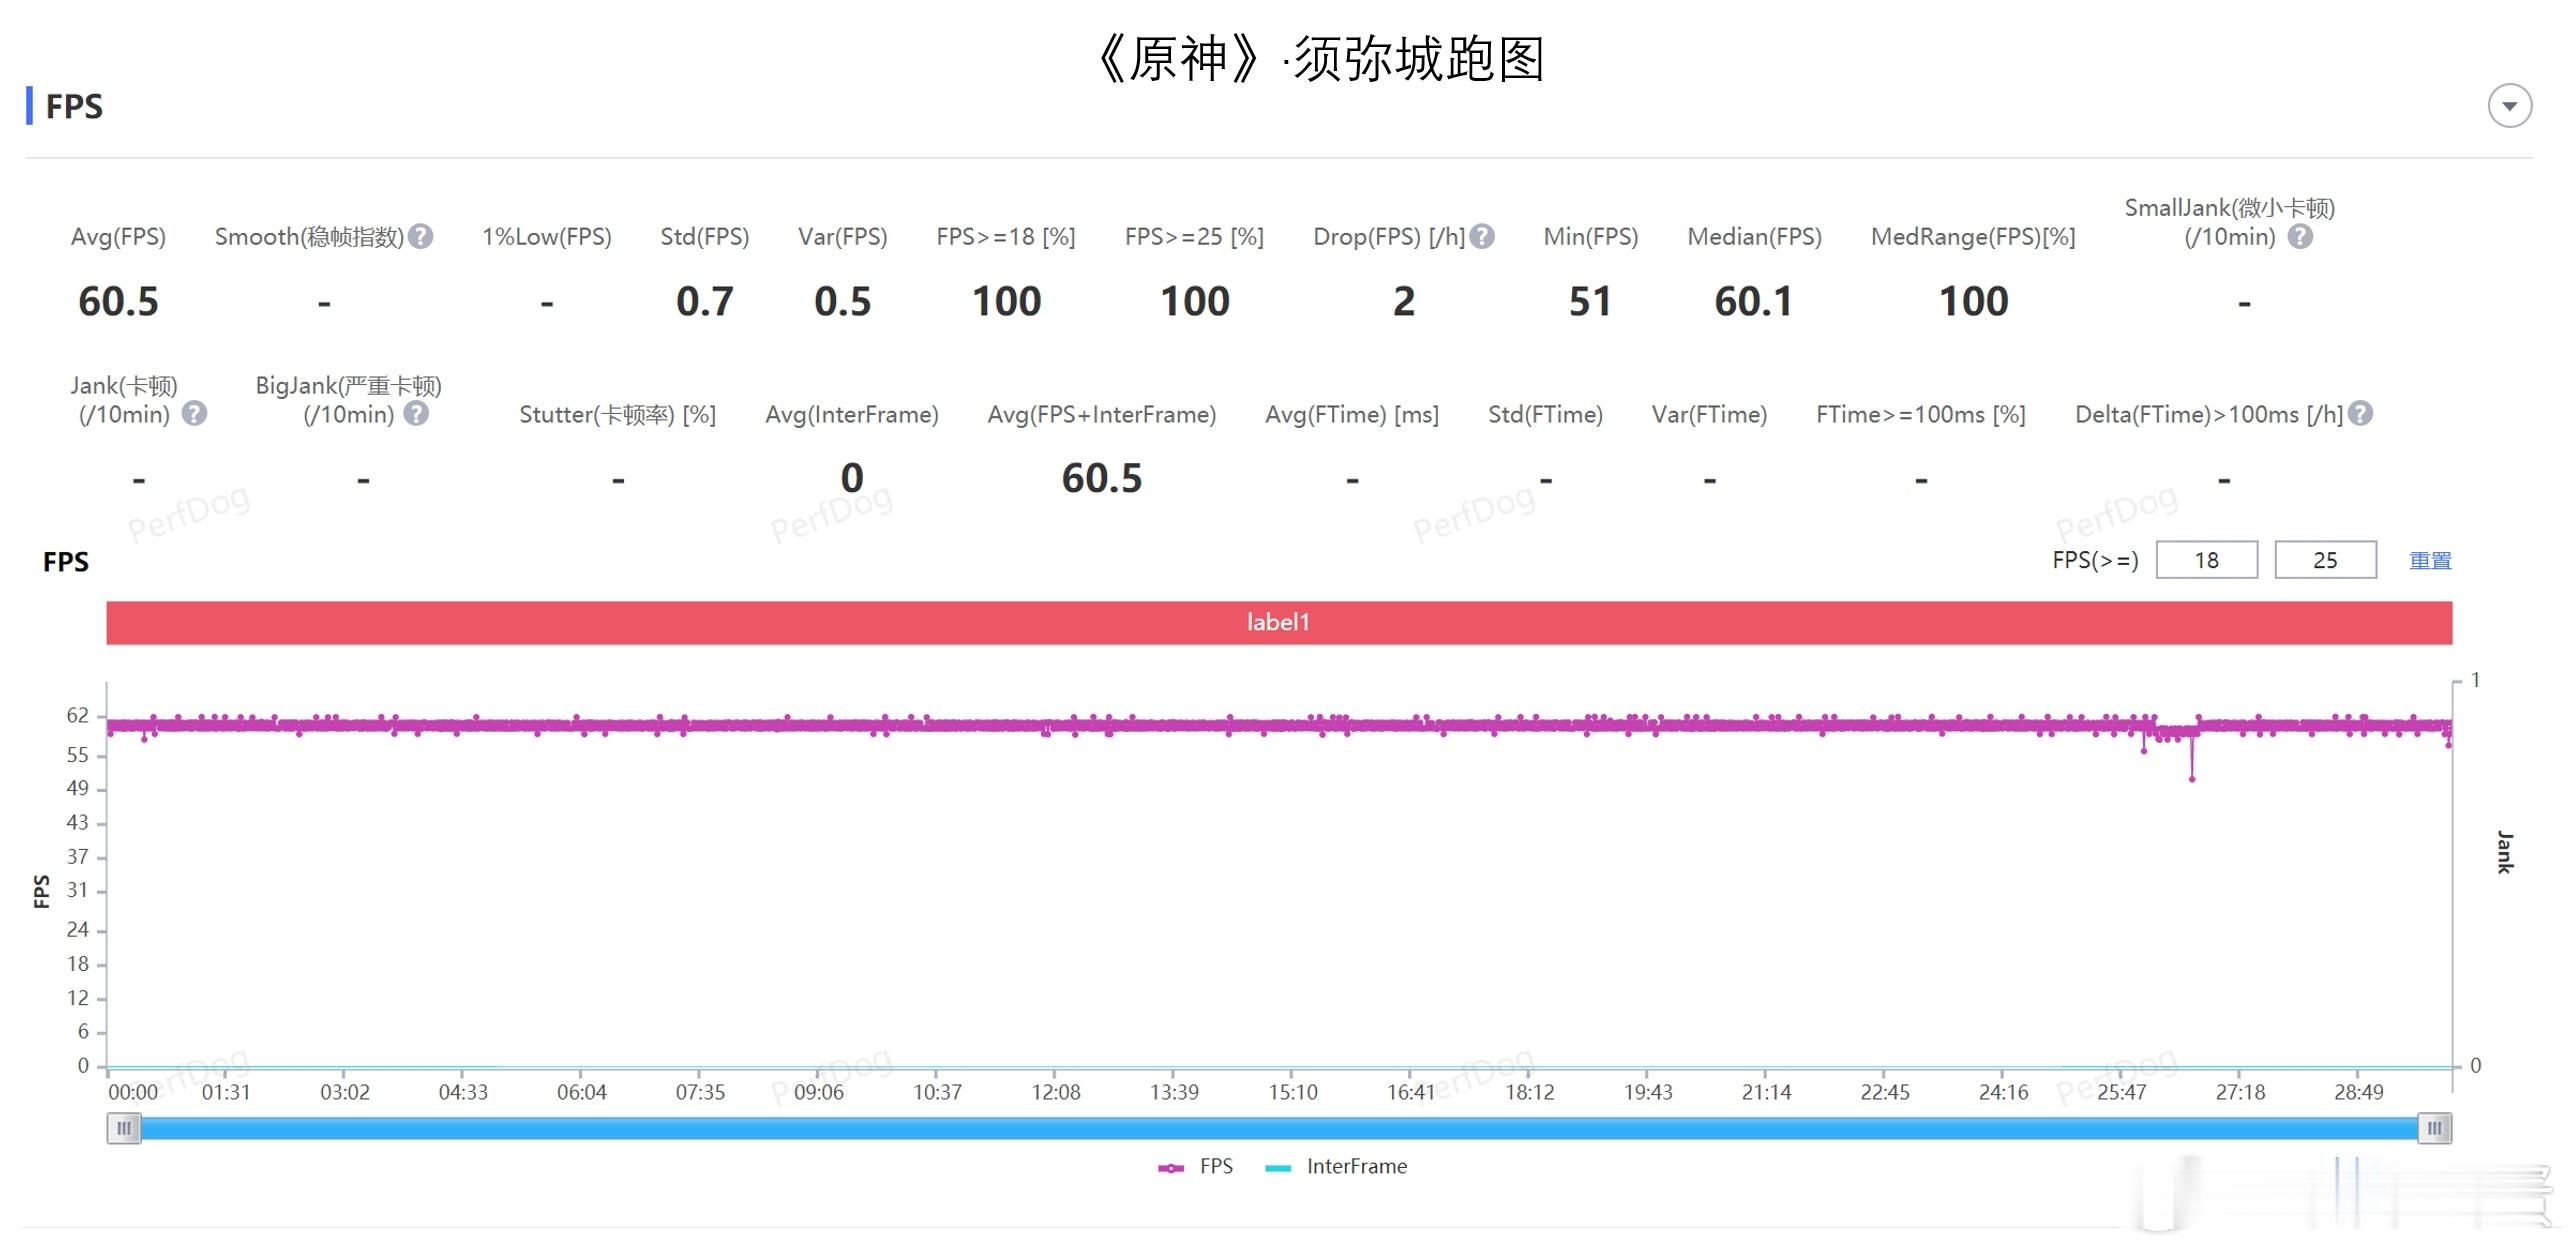Image resolution: width=2574 pixels, height=1258 pixels.
Task: Click the vertical Jank axis title
Action: point(2504,852)
